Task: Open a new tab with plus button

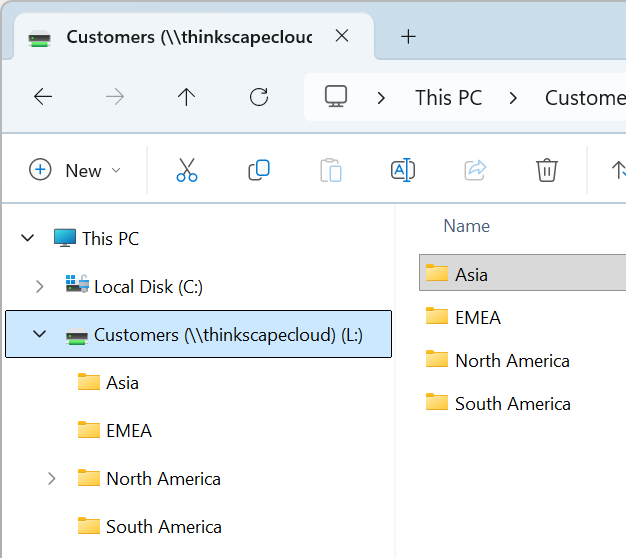Action: tap(407, 37)
